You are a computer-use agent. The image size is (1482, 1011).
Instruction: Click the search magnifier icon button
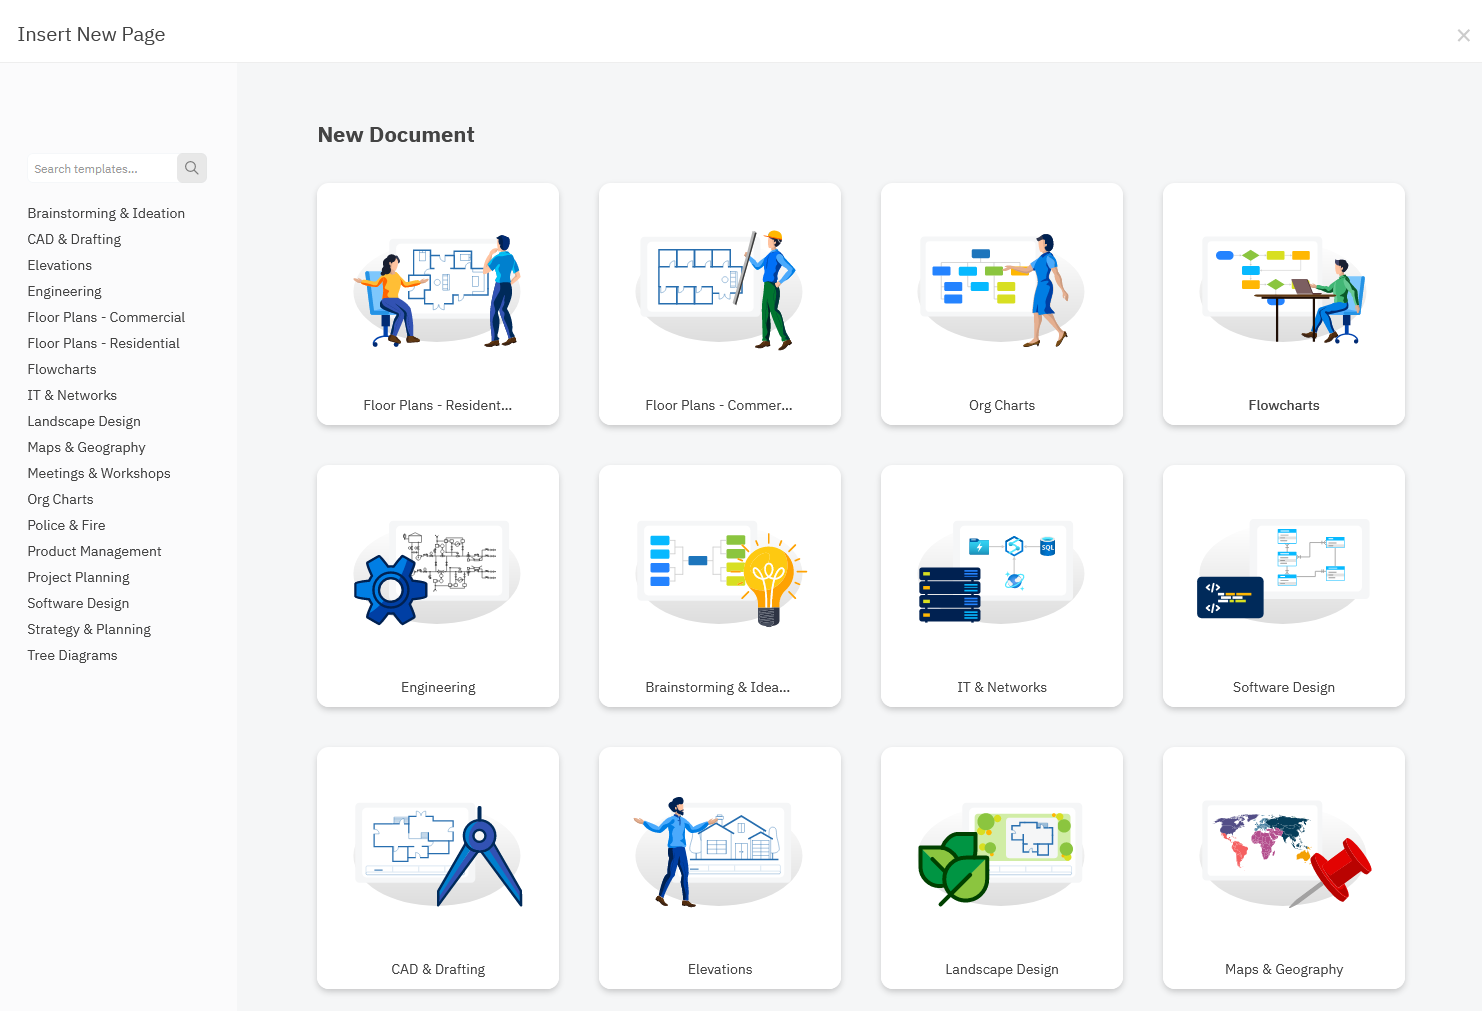point(191,168)
